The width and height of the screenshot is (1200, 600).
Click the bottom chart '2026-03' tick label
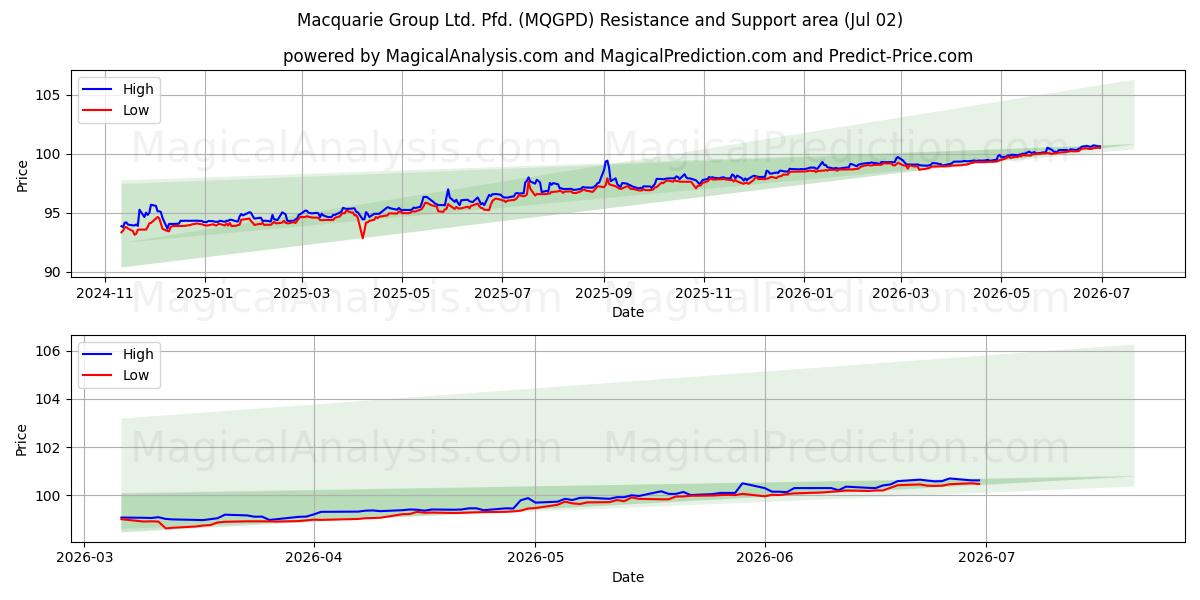(84, 557)
